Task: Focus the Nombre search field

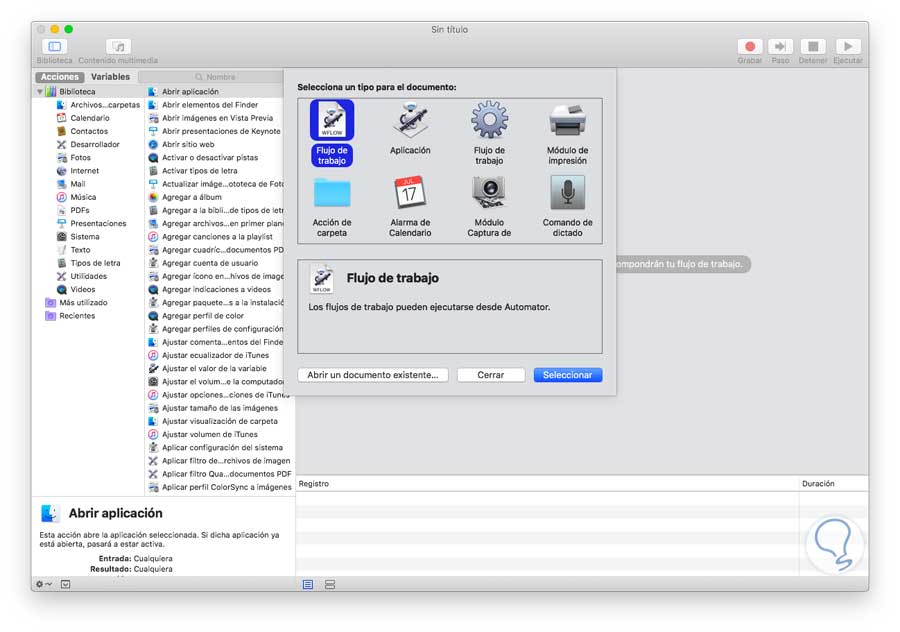Action: click(211, 77)
